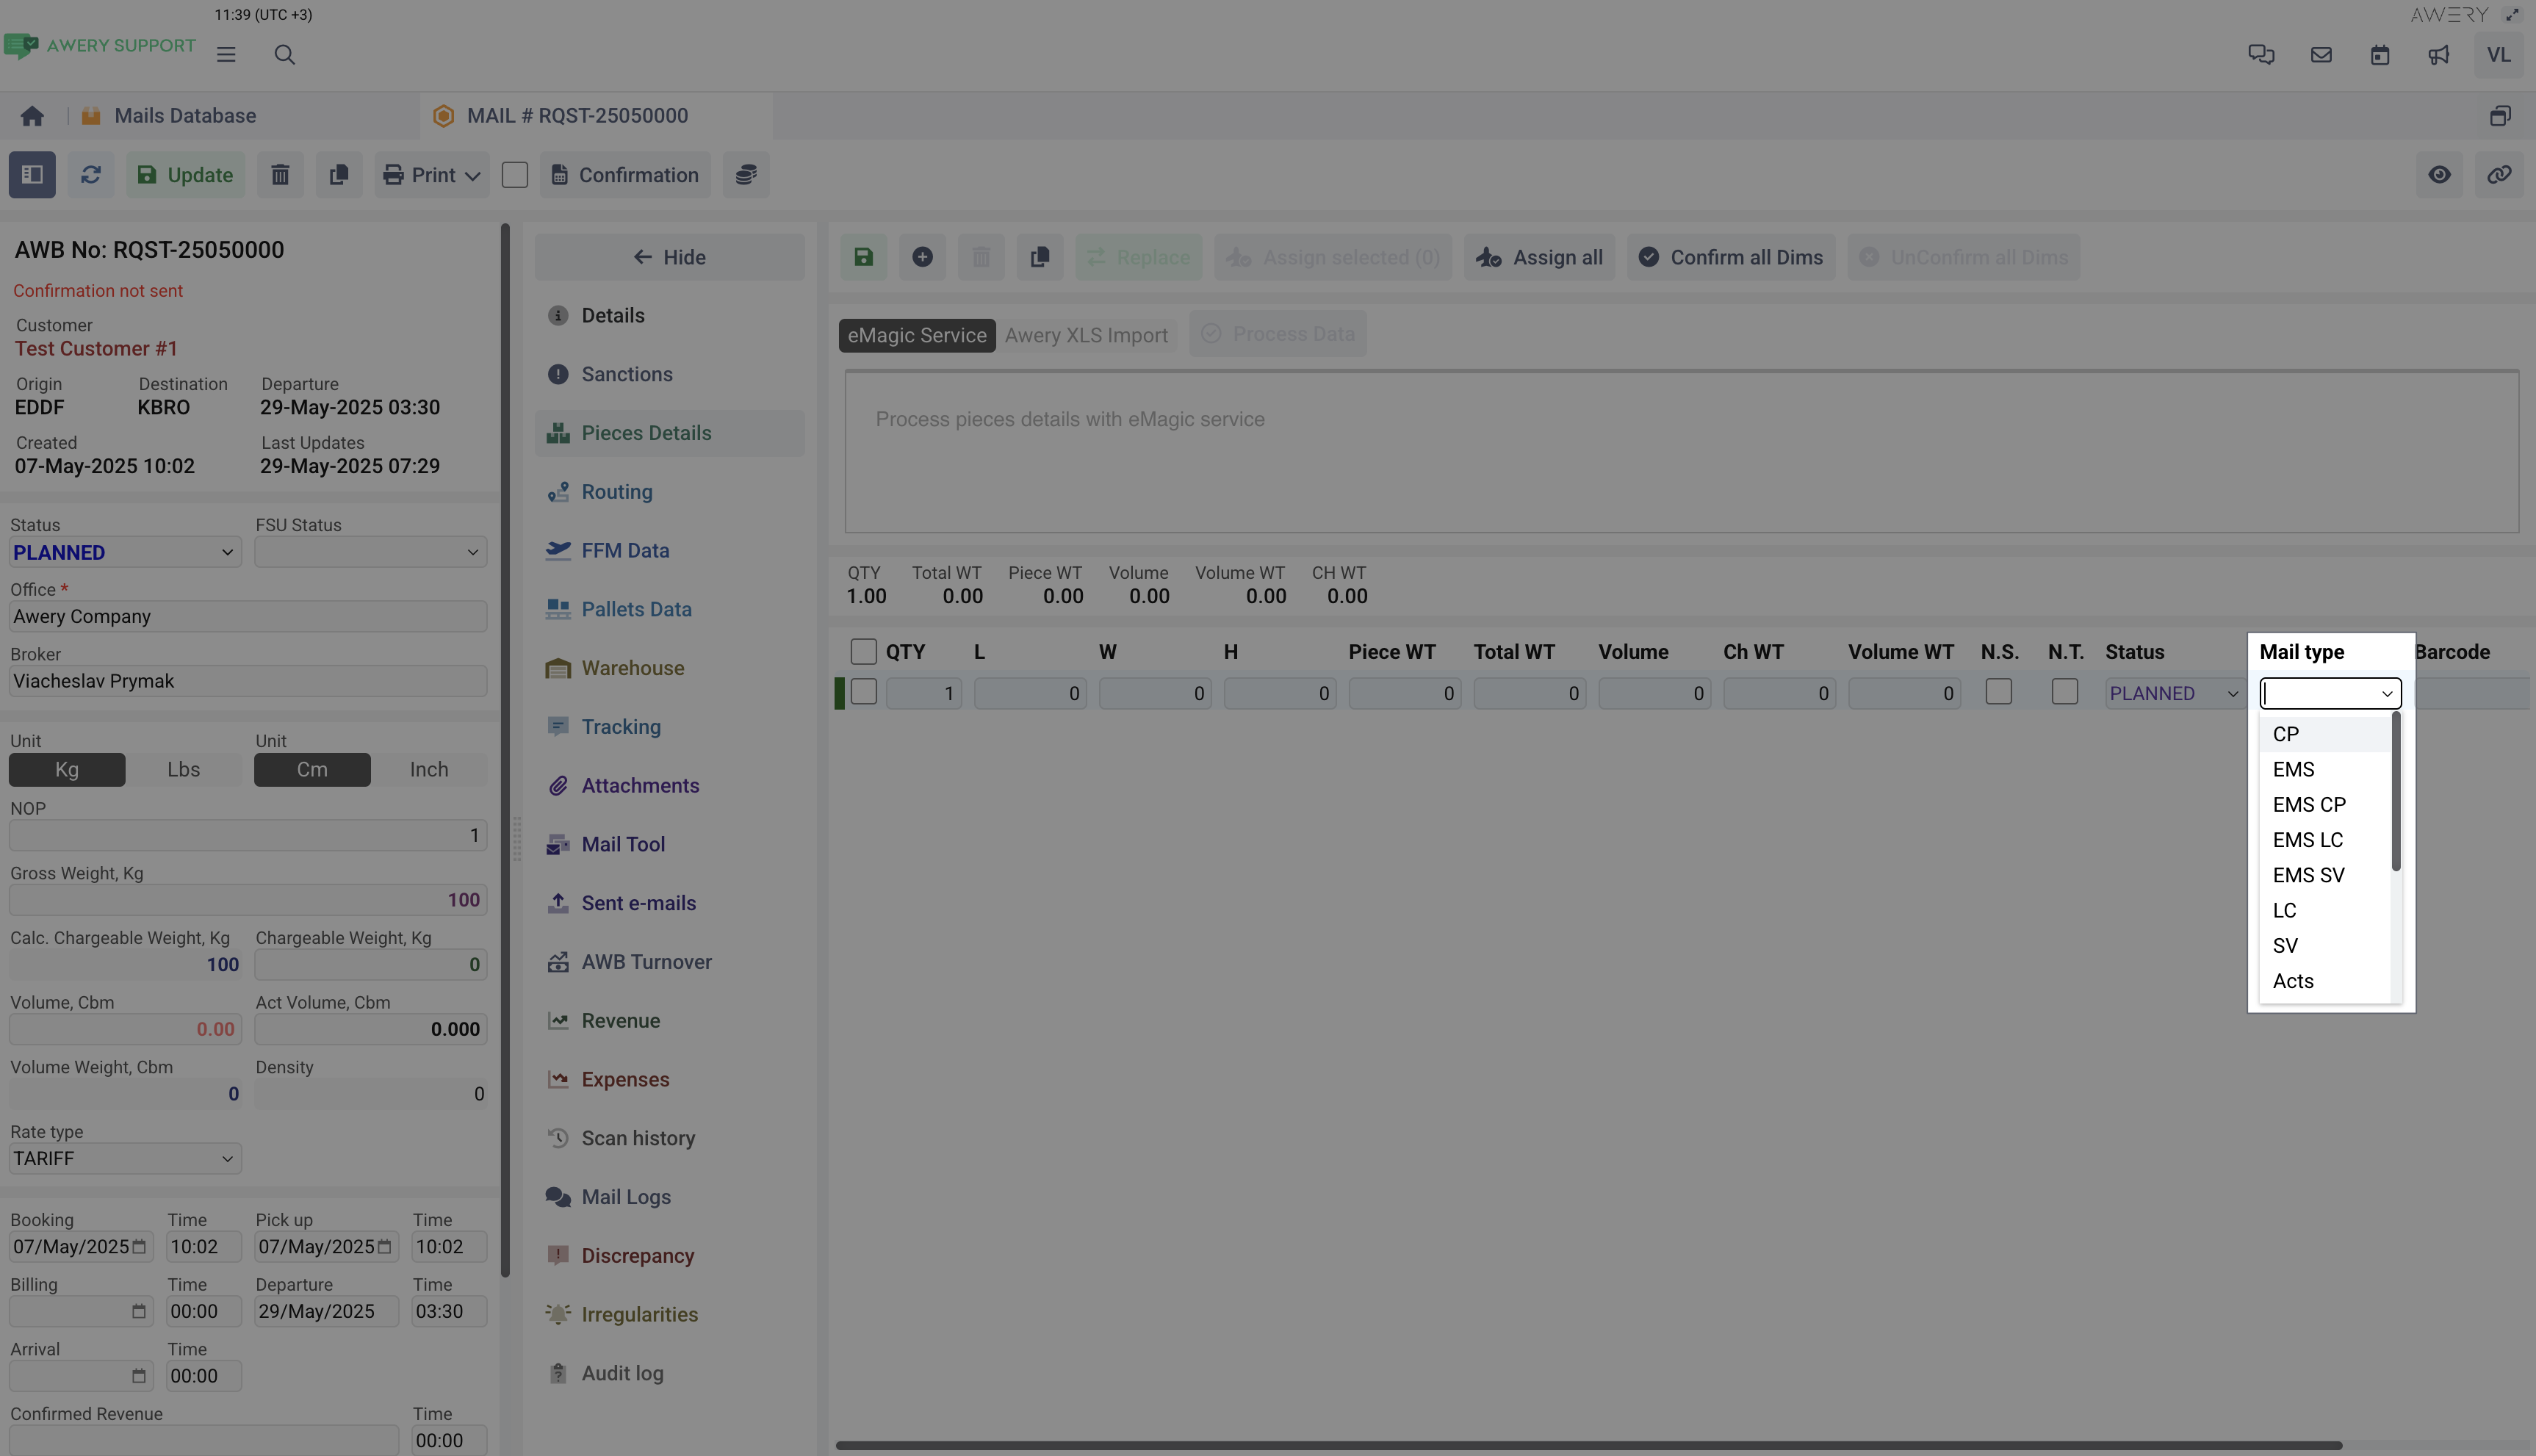2536x1456 pixels.
Task: Click the Assign all button
Action: coord(1540,257)
